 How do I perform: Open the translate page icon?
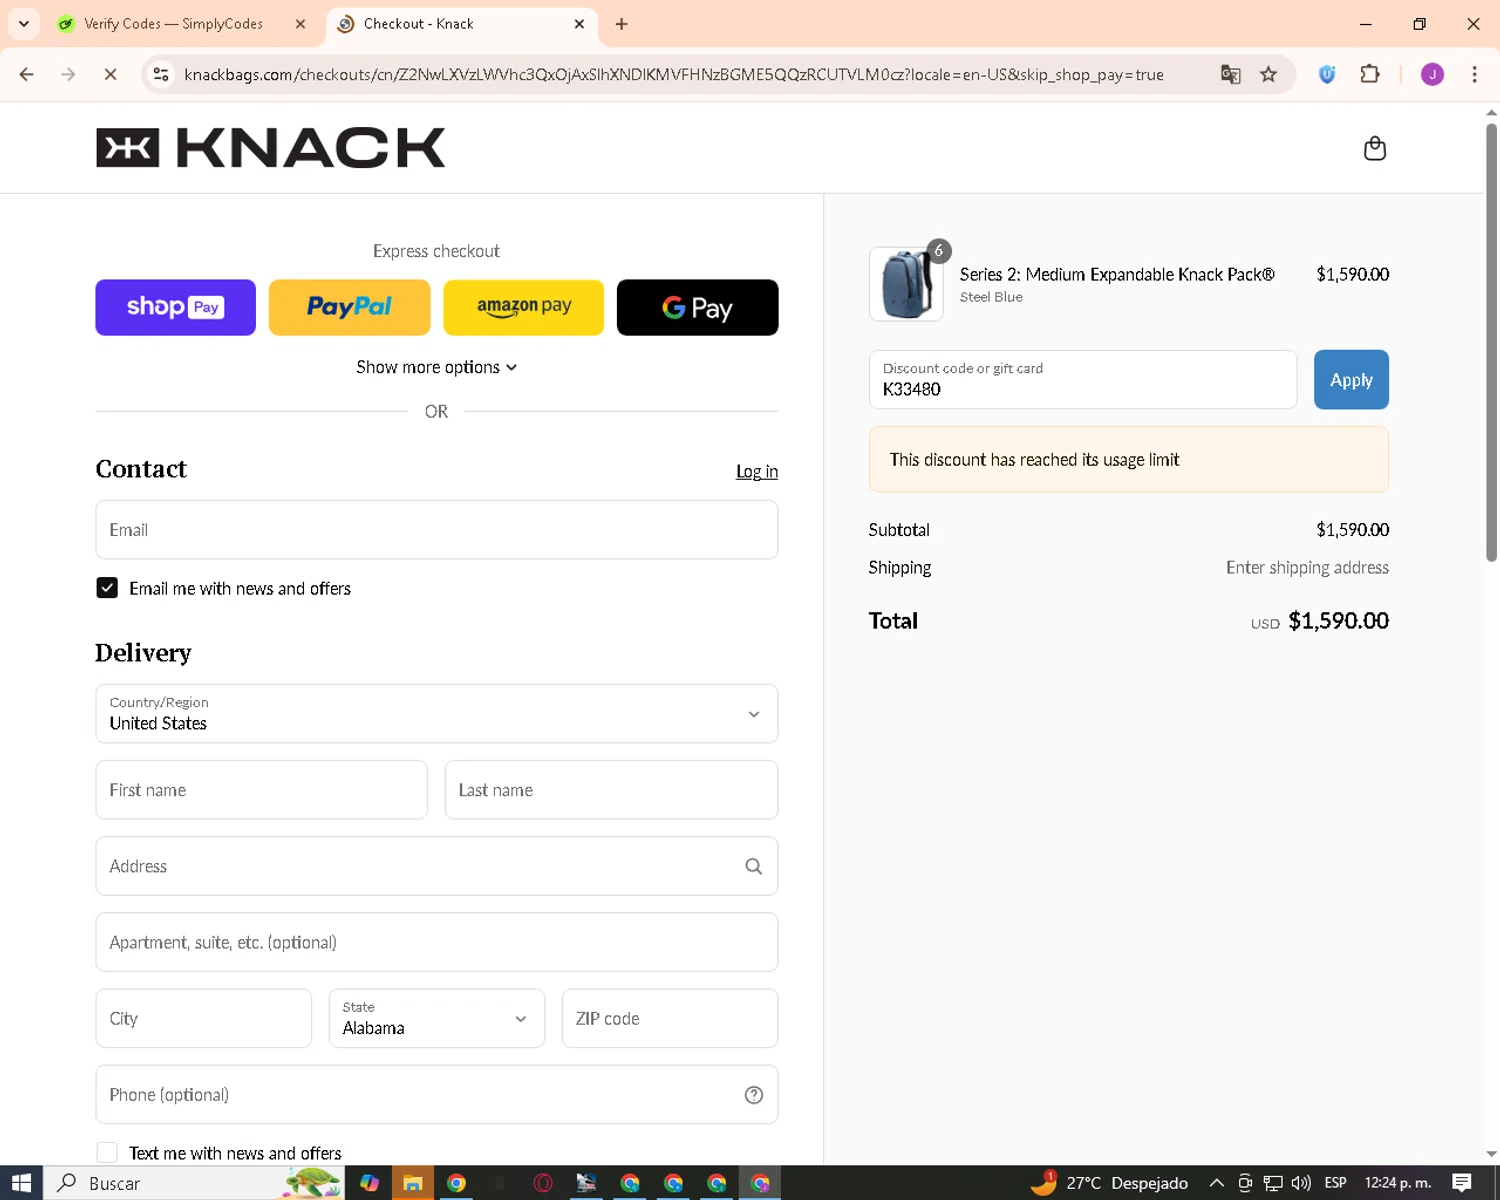pyautogui.click(x=1230, y=74)
